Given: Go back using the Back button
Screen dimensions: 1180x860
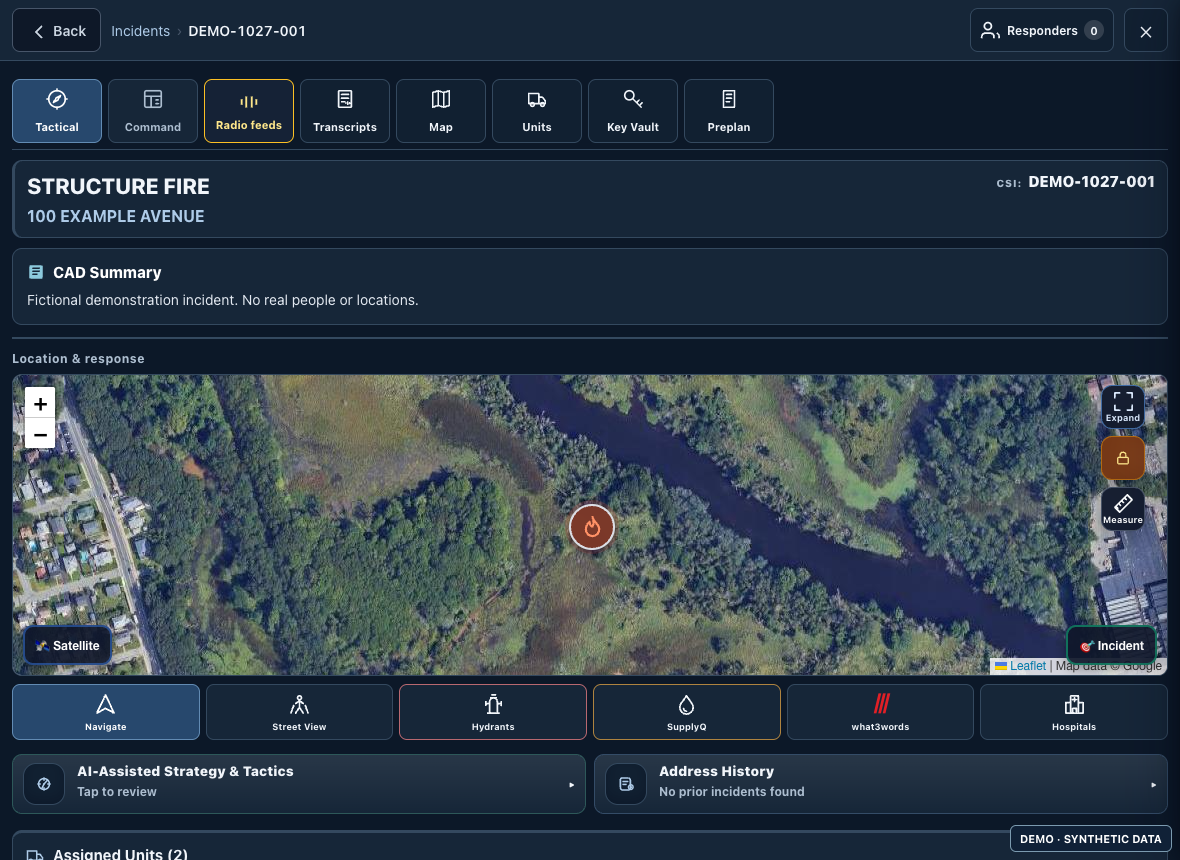Looking at the screenshot, I should click(56, 30).
